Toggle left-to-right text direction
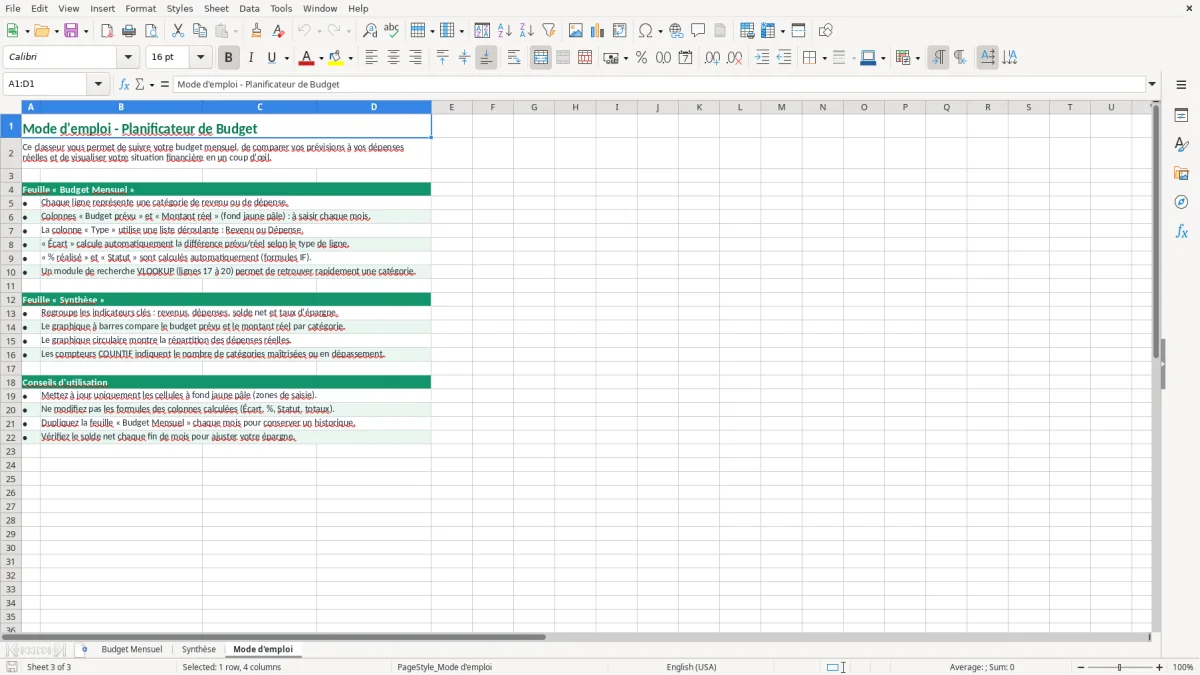The height and width of the screenshot is (675, 1200). pos(938,58)
